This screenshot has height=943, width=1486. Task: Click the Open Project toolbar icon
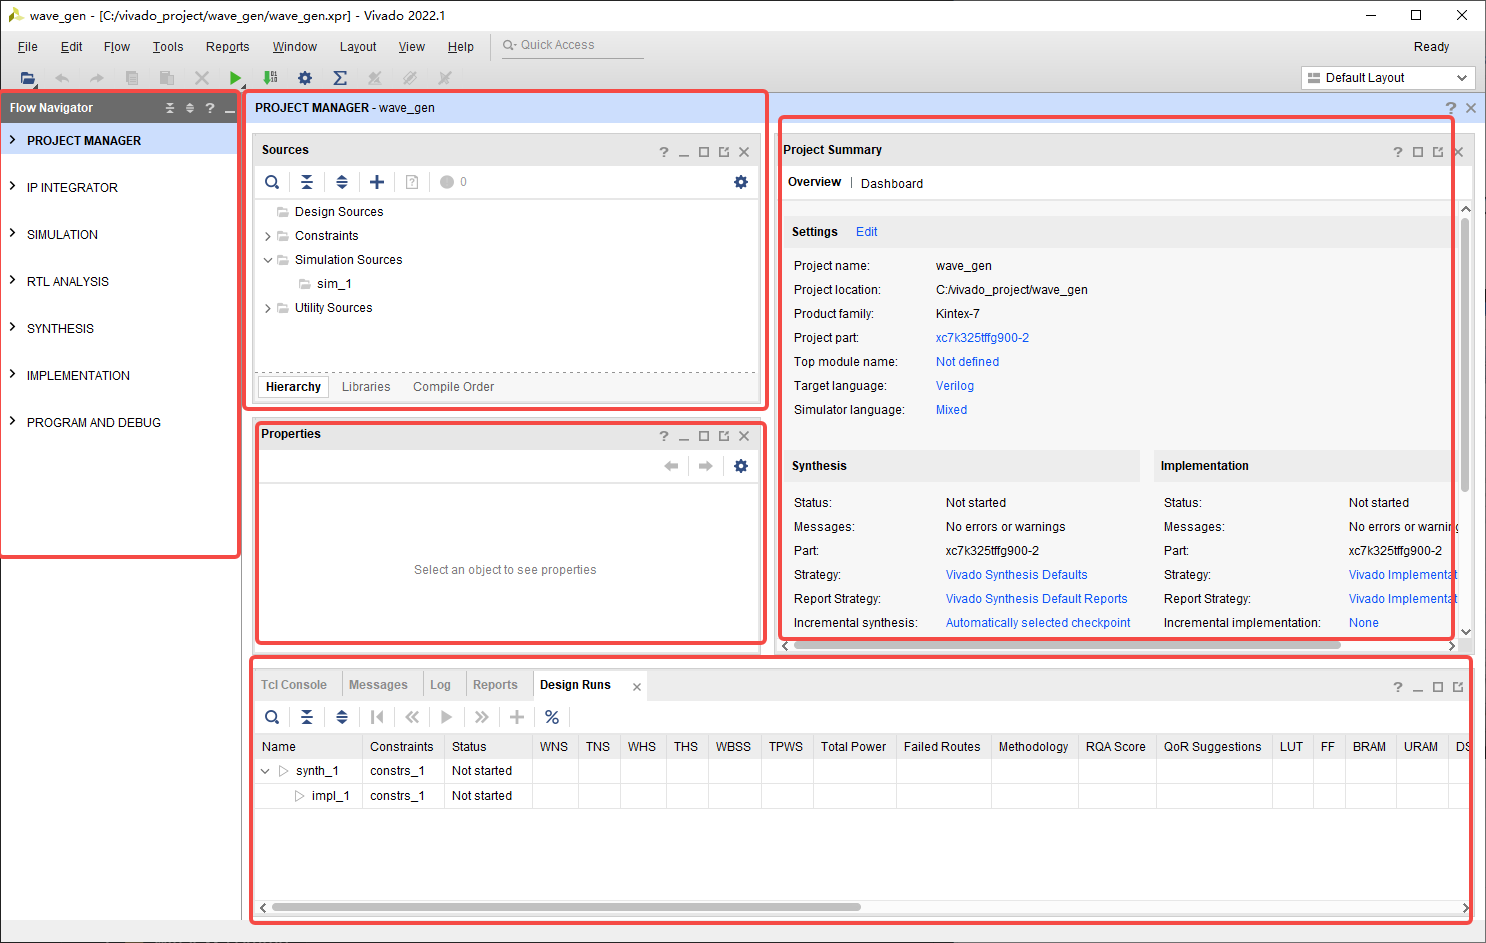tap(28, 78)
